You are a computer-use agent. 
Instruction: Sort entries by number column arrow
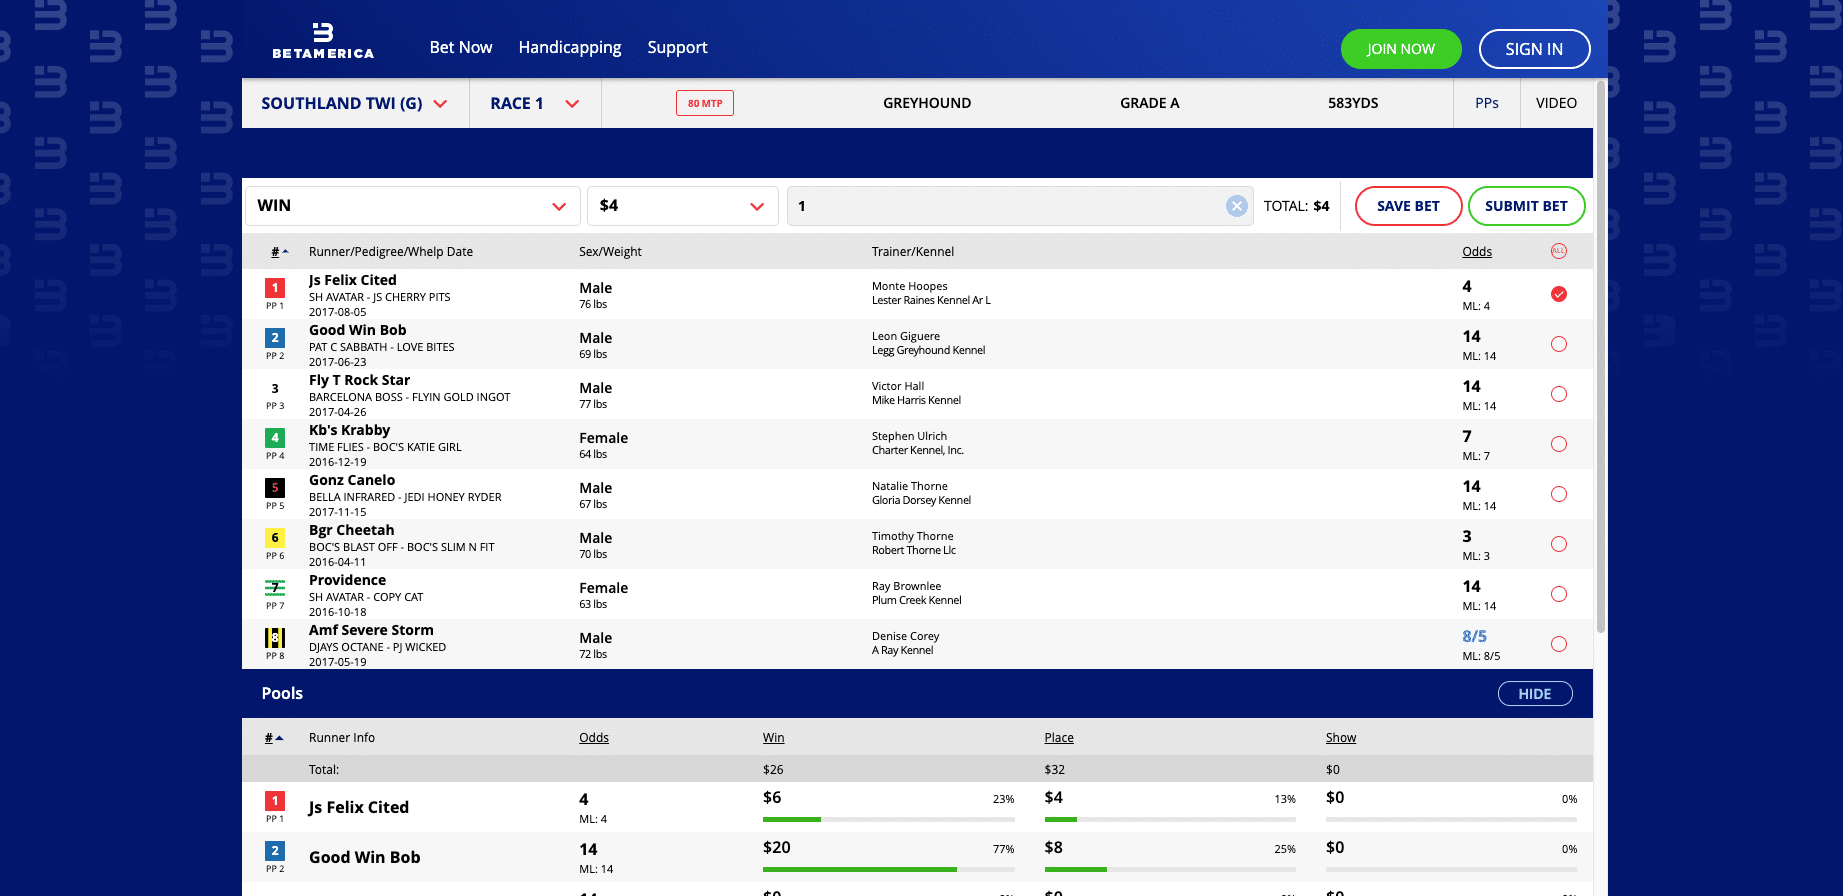click(x=280, y=252)
